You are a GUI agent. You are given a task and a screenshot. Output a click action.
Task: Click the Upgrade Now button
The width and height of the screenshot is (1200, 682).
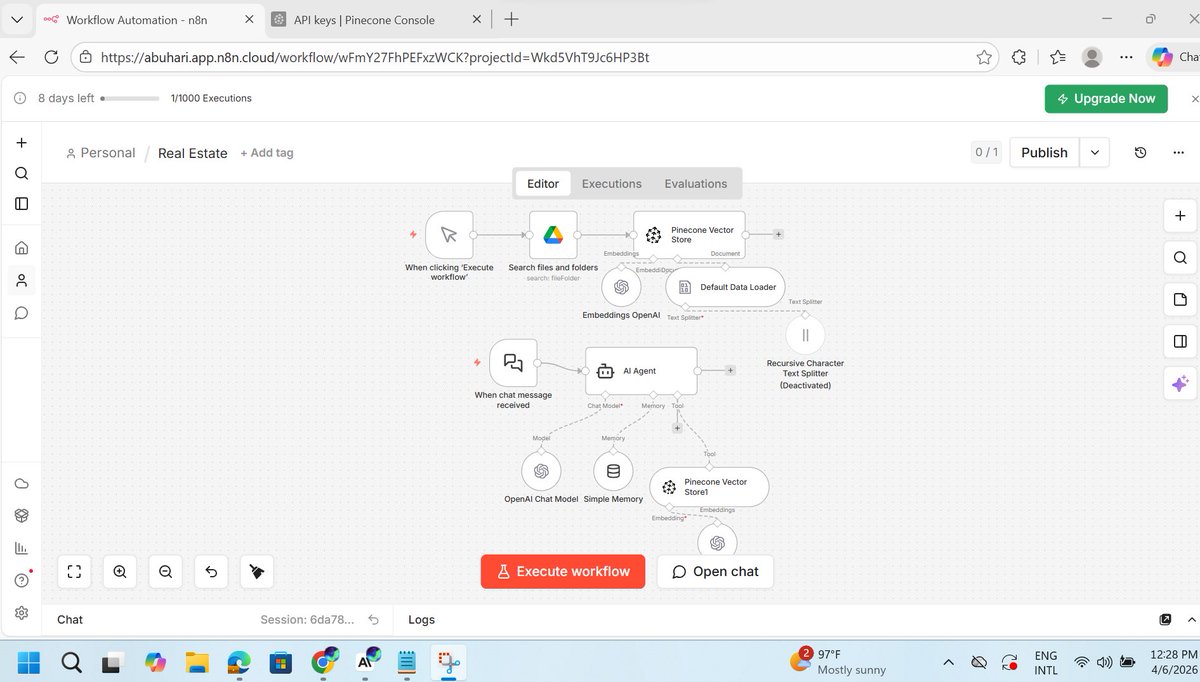[x=1106, y=98]
